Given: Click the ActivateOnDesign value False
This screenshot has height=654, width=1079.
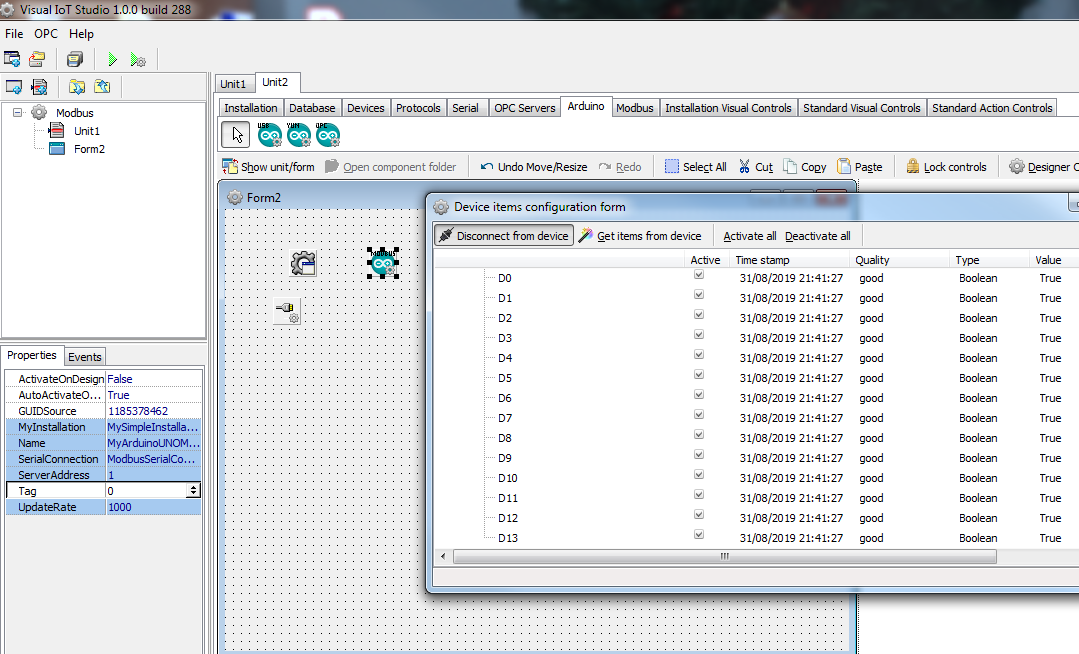Looking at the screenshot, I should 153,379.
